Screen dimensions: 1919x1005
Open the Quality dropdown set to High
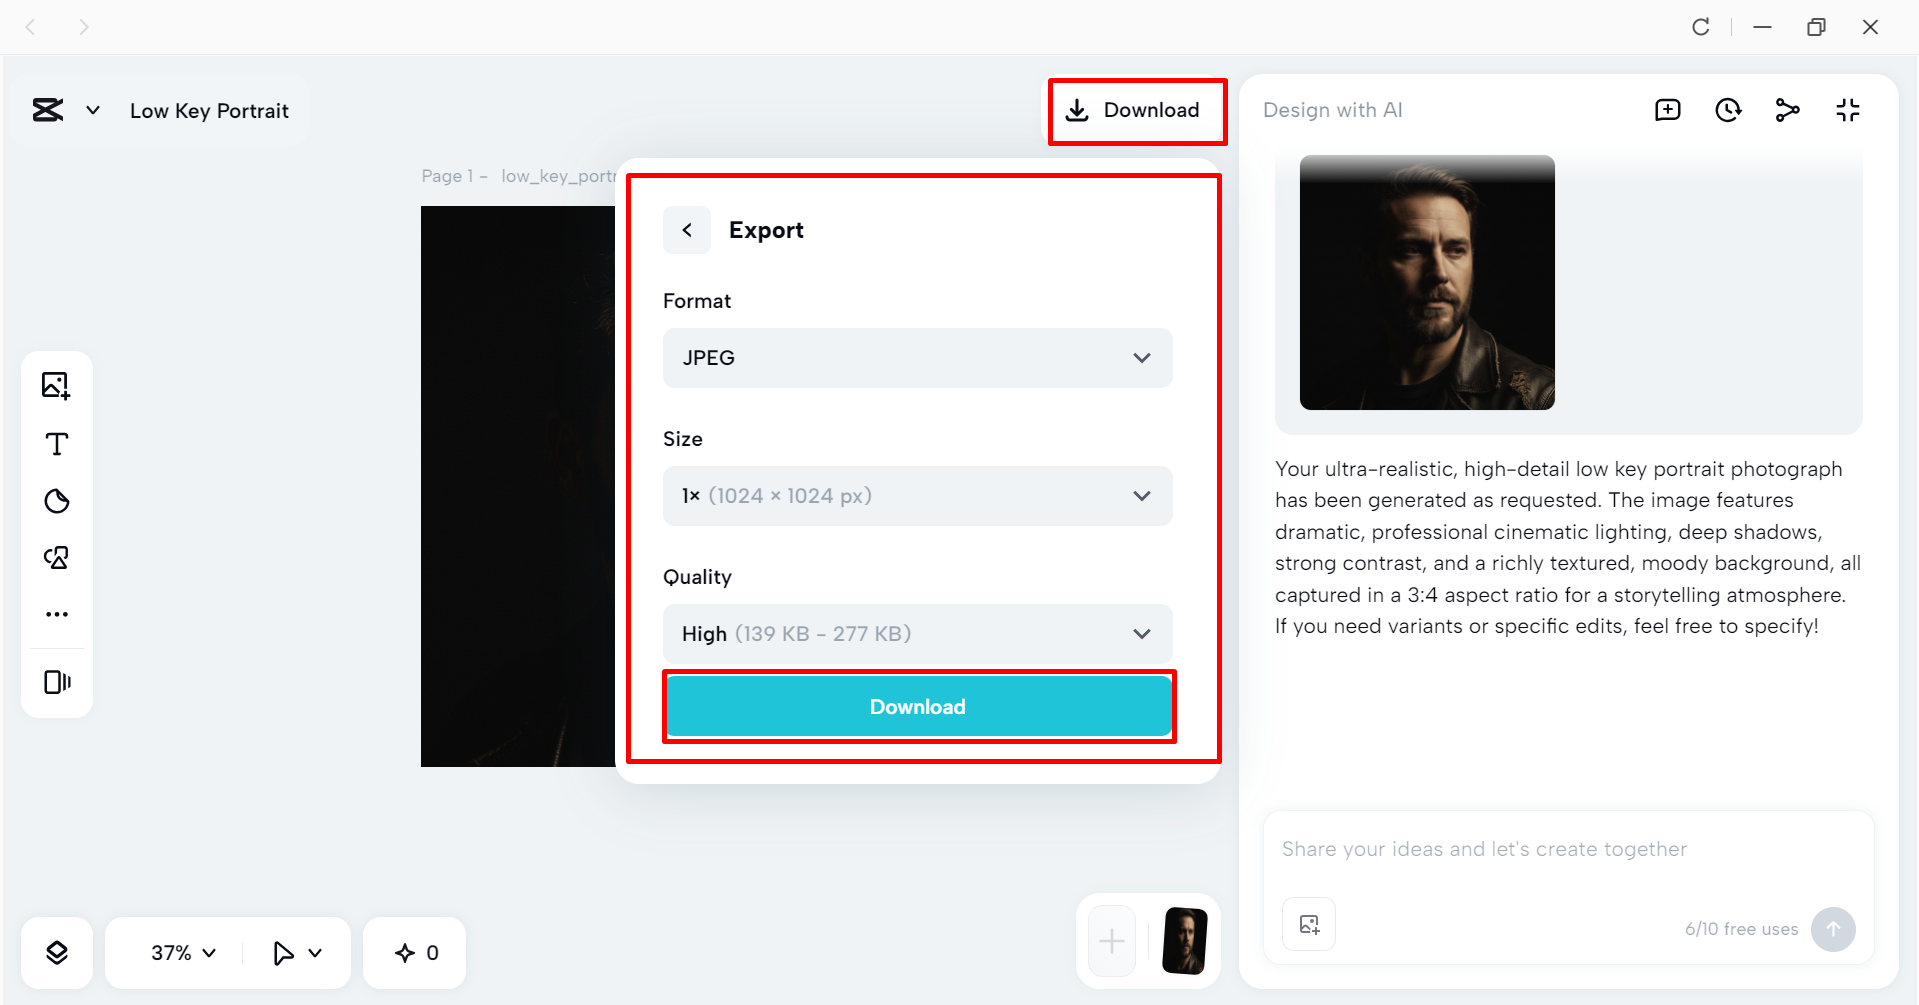coord(917,633)
